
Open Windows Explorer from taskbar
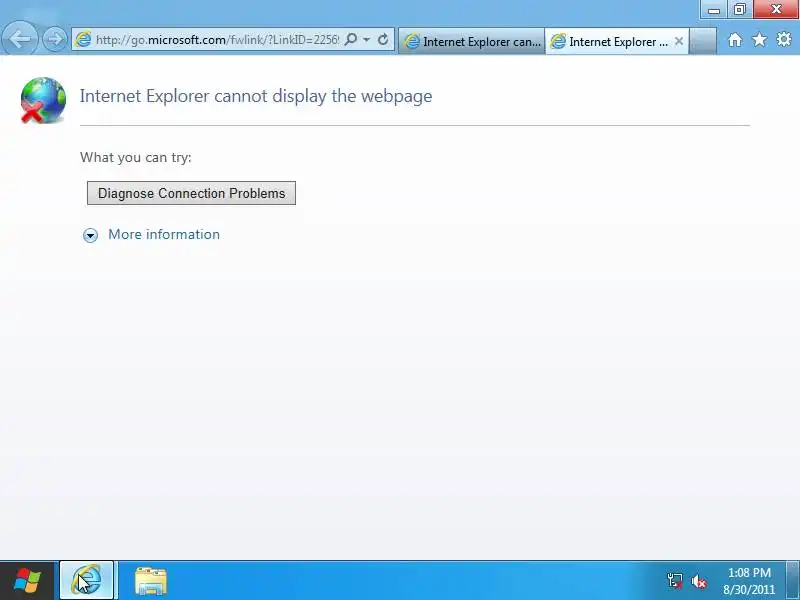tap(151, 581)
